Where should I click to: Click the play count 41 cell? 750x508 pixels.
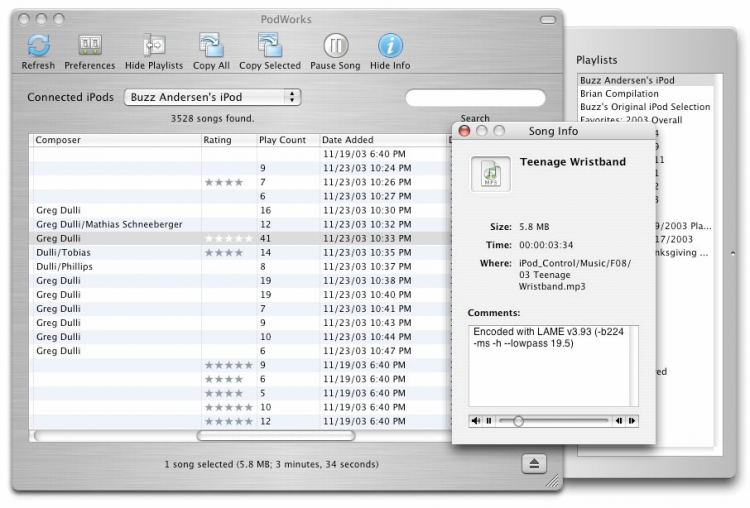[265, 238]
